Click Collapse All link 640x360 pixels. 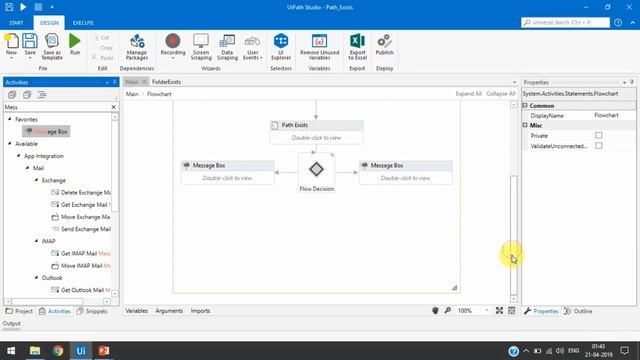pos(500,94)
